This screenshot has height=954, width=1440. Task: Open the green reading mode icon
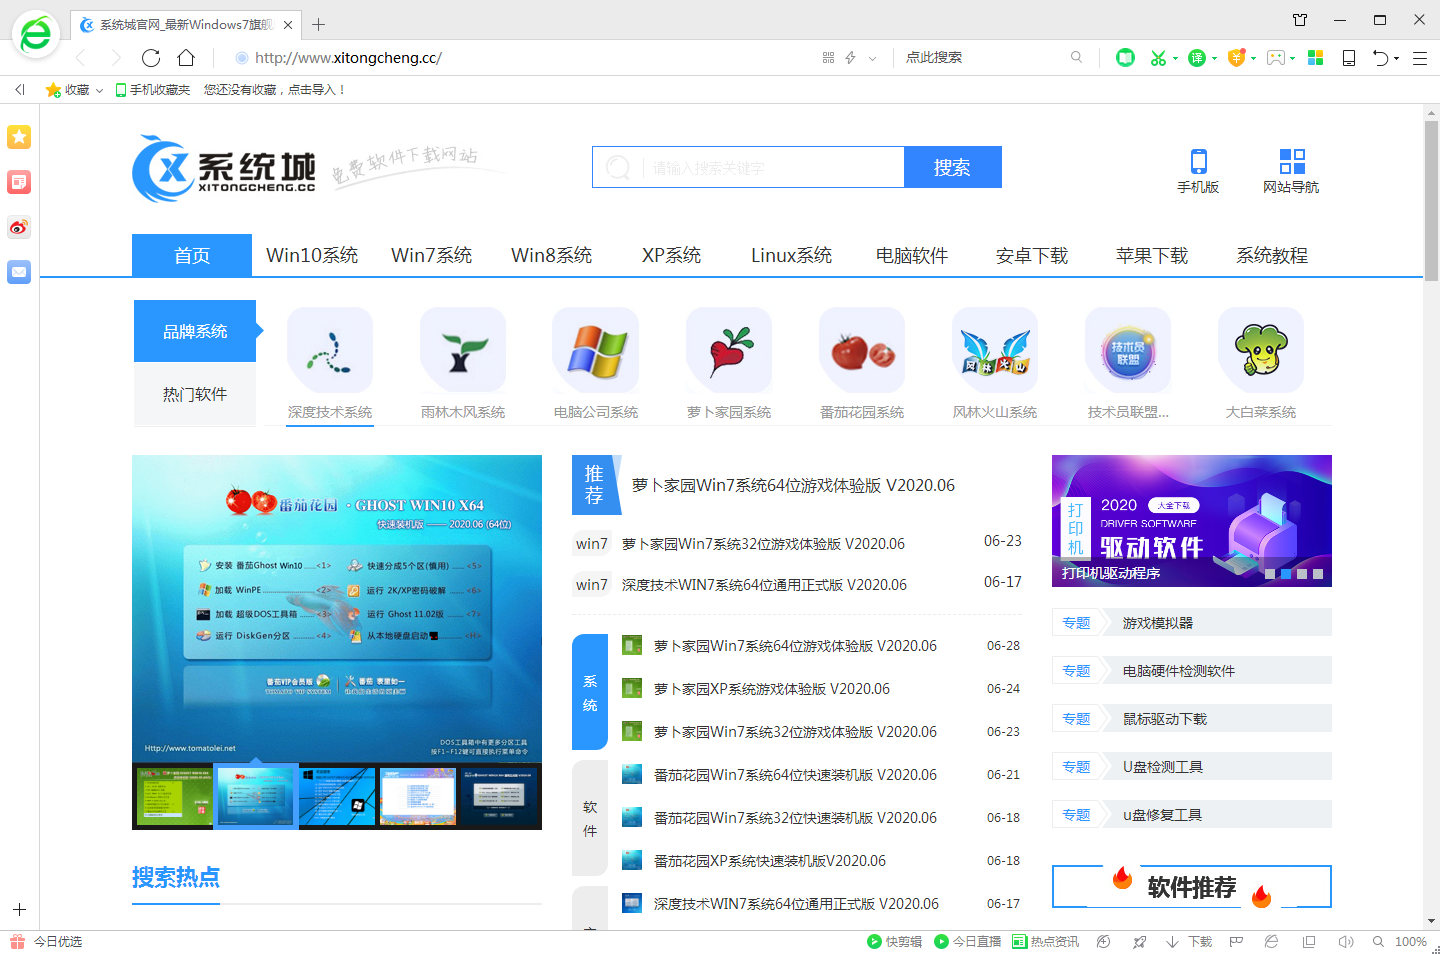point(1125,58)
